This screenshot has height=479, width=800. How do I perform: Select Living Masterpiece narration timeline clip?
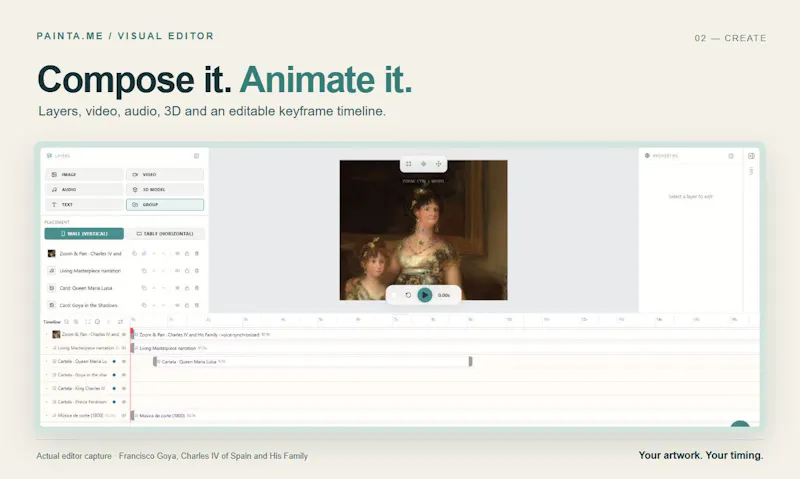point(445,348)
